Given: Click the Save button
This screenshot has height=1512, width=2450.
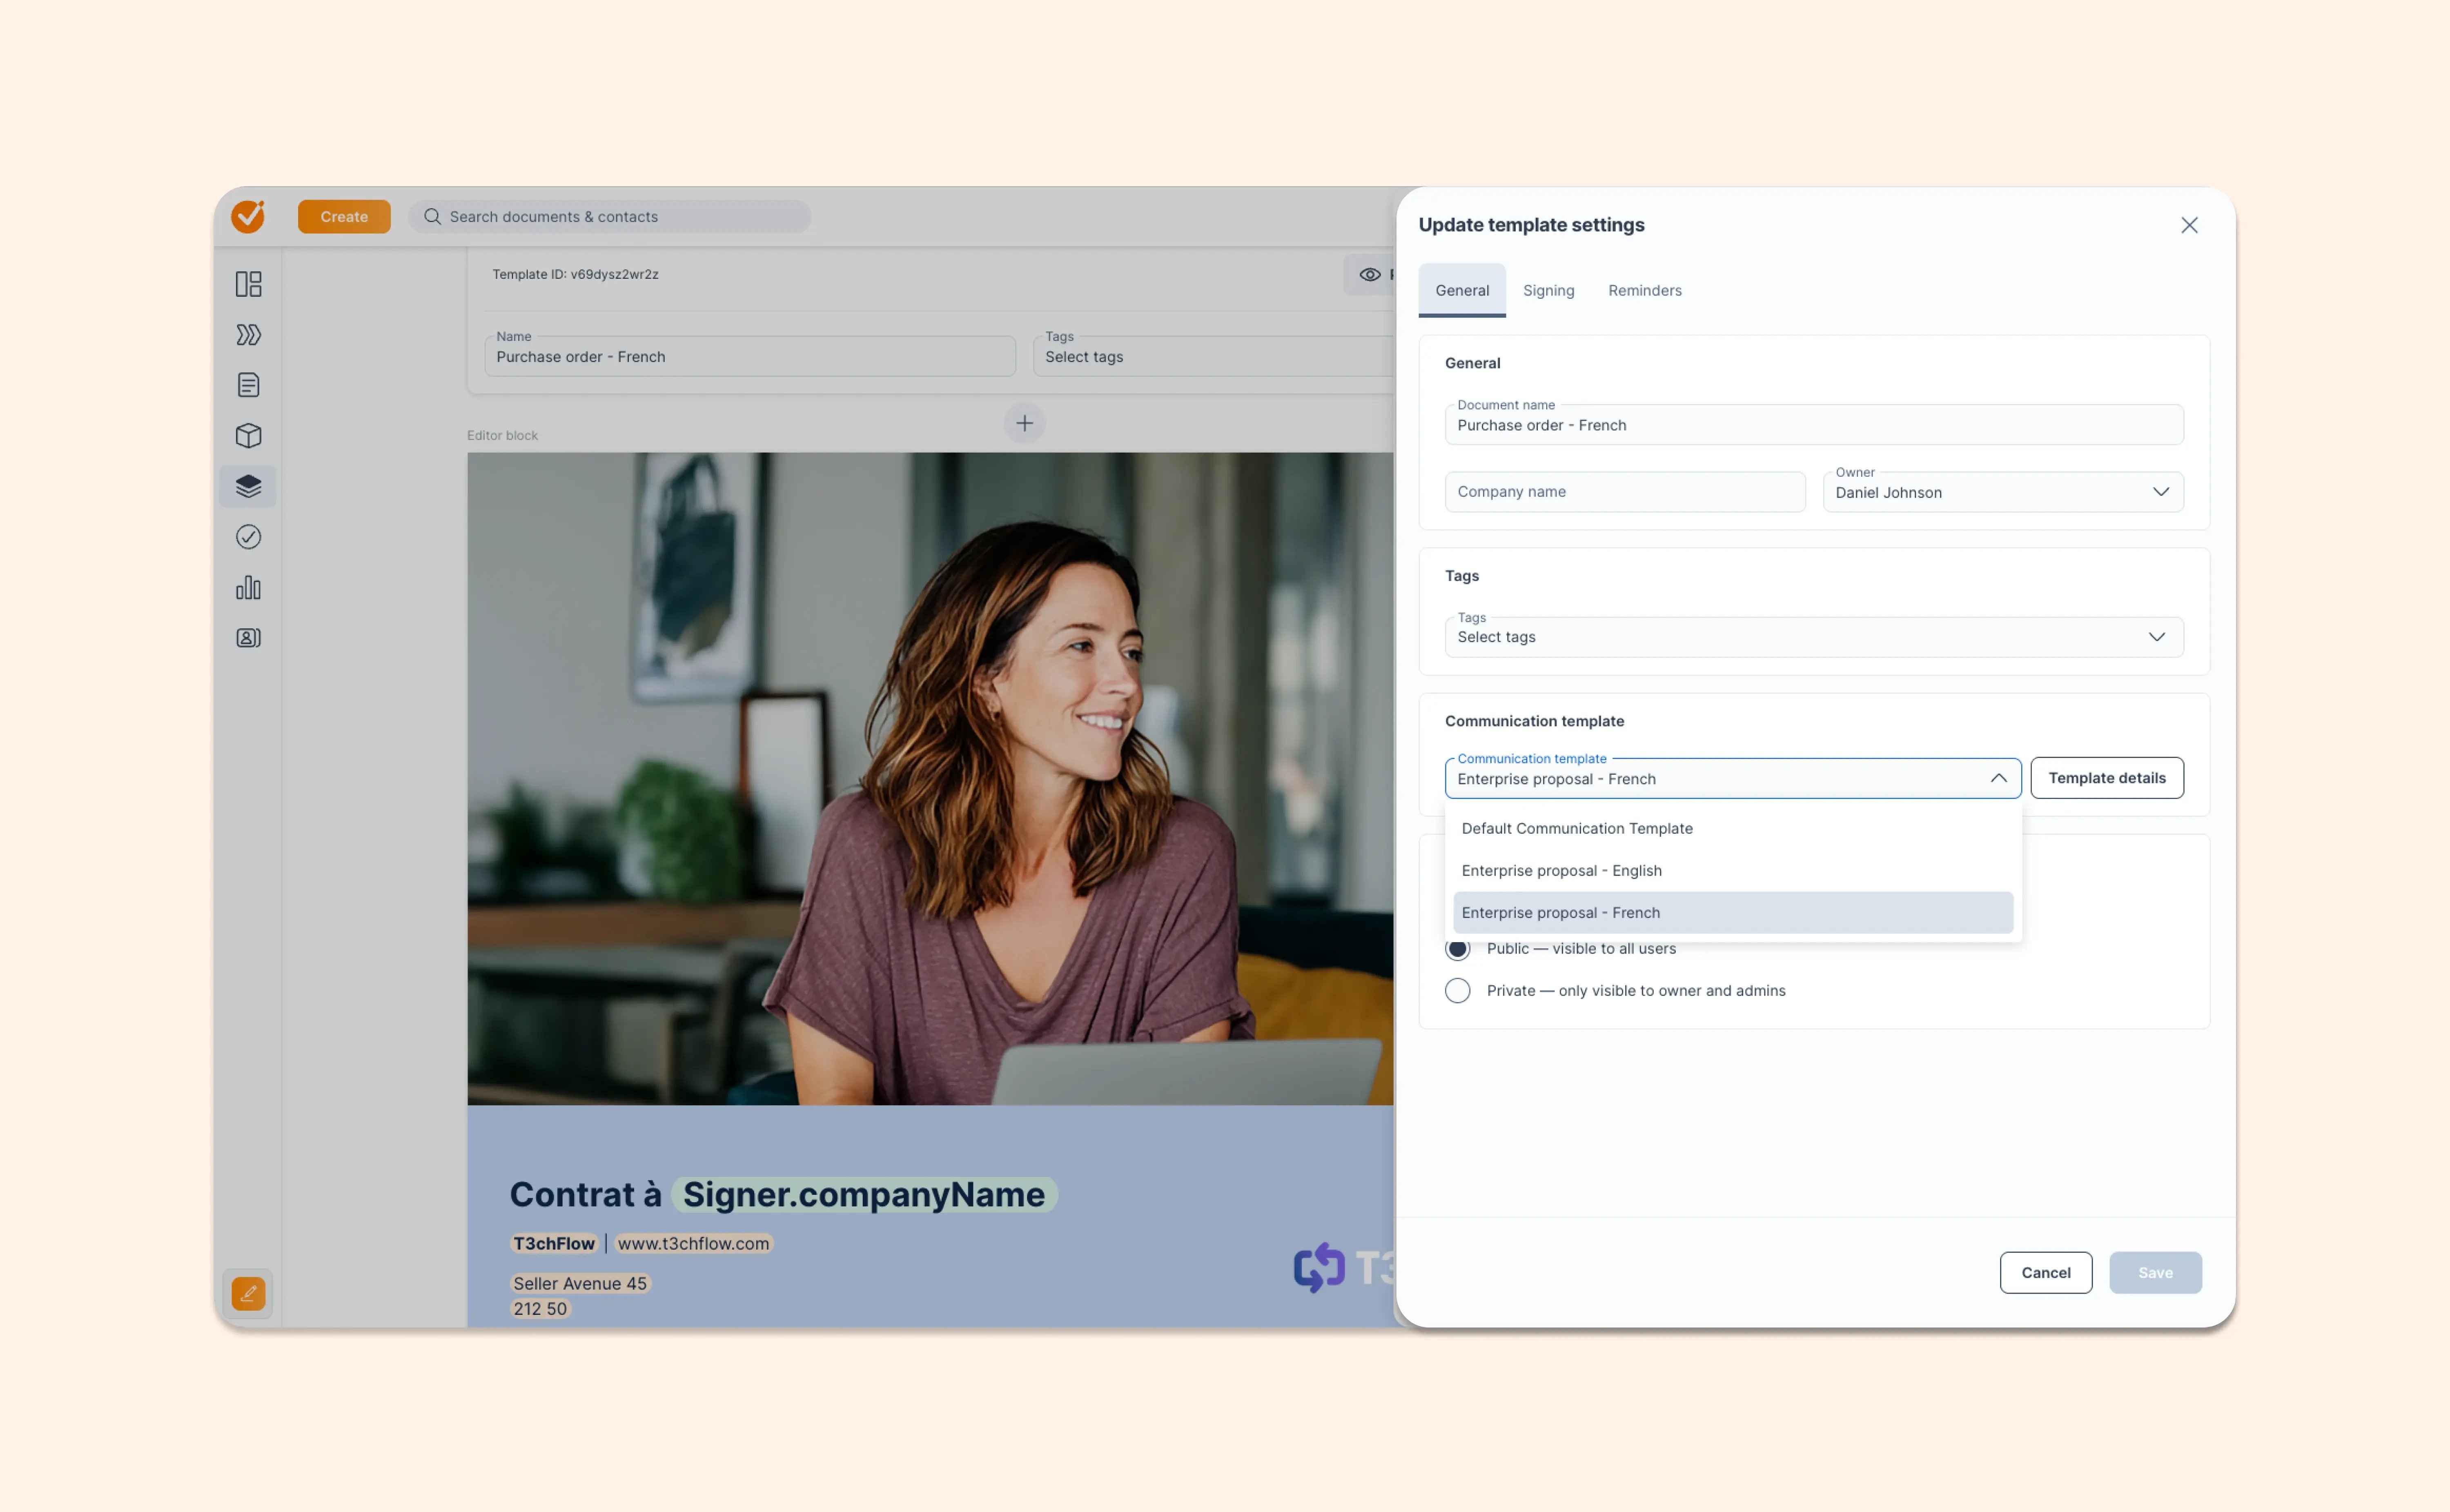Looking at the screenshot, I should 2156,1273.
